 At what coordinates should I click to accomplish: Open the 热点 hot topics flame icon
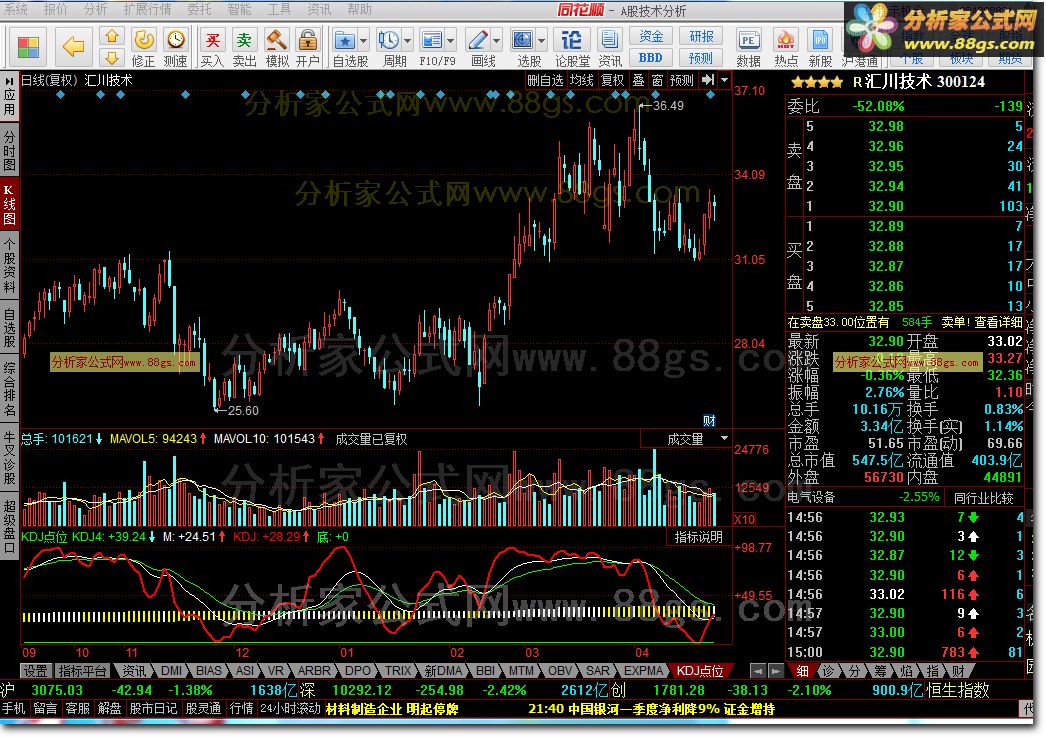(x=786, y=41)
